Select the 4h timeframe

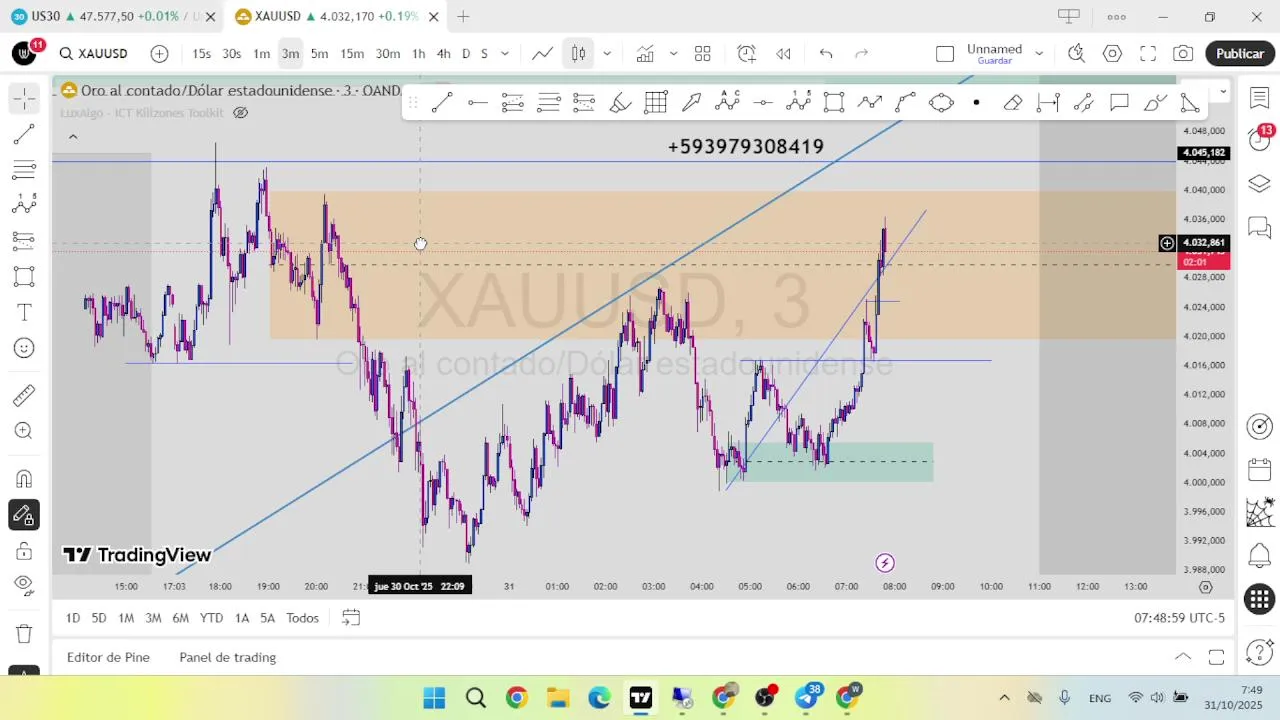(443, 54)
